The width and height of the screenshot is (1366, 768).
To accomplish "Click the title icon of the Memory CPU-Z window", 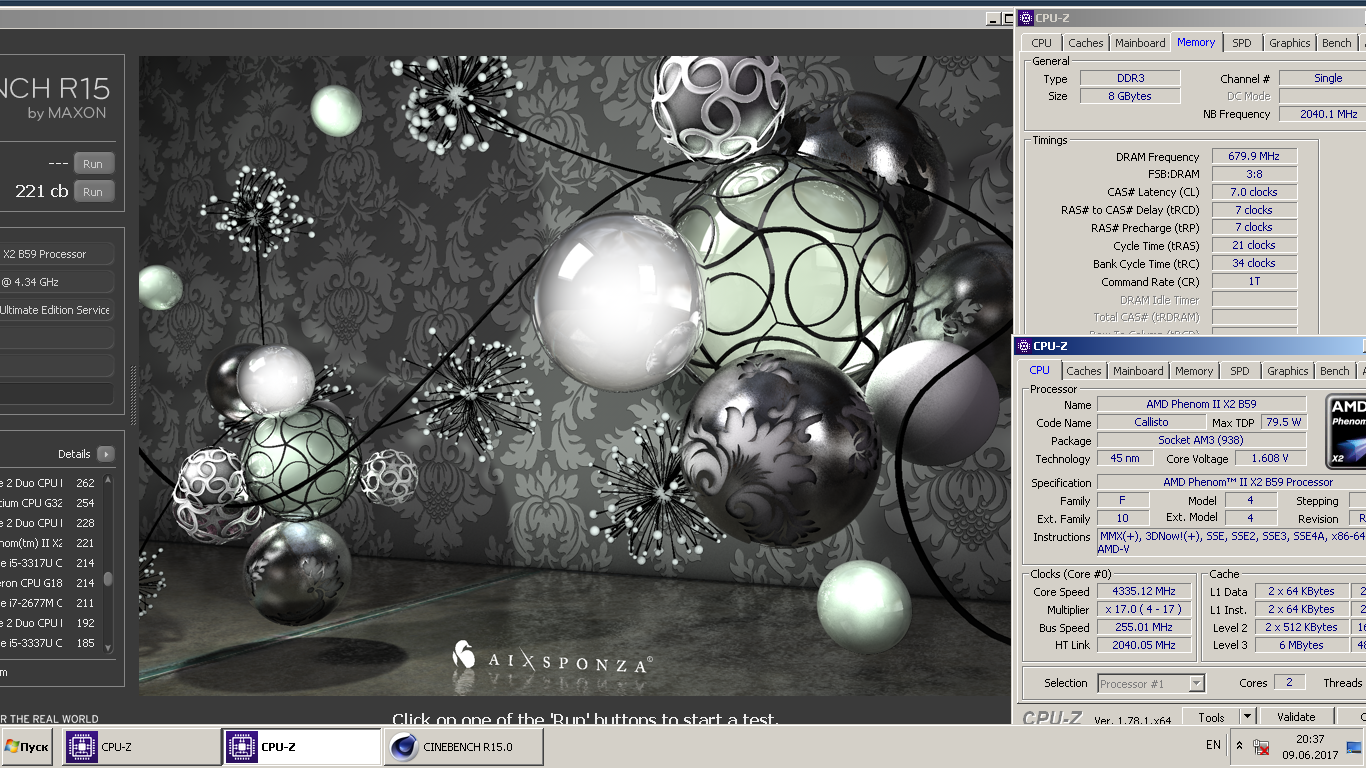I will point(1025,18).
